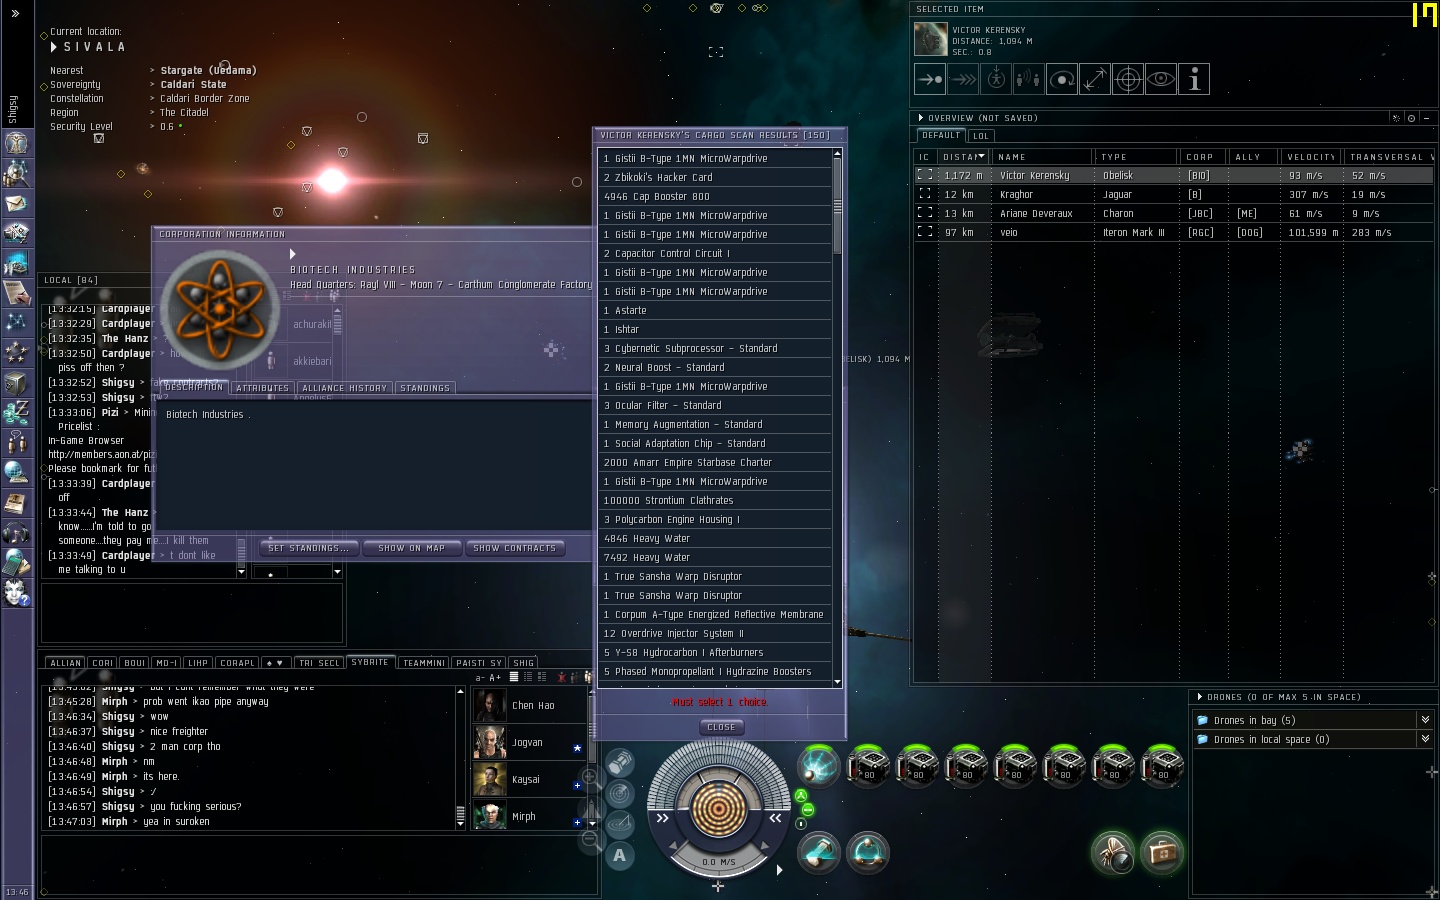
Task: Click the Show Contracts button
Action: point(515,548)
